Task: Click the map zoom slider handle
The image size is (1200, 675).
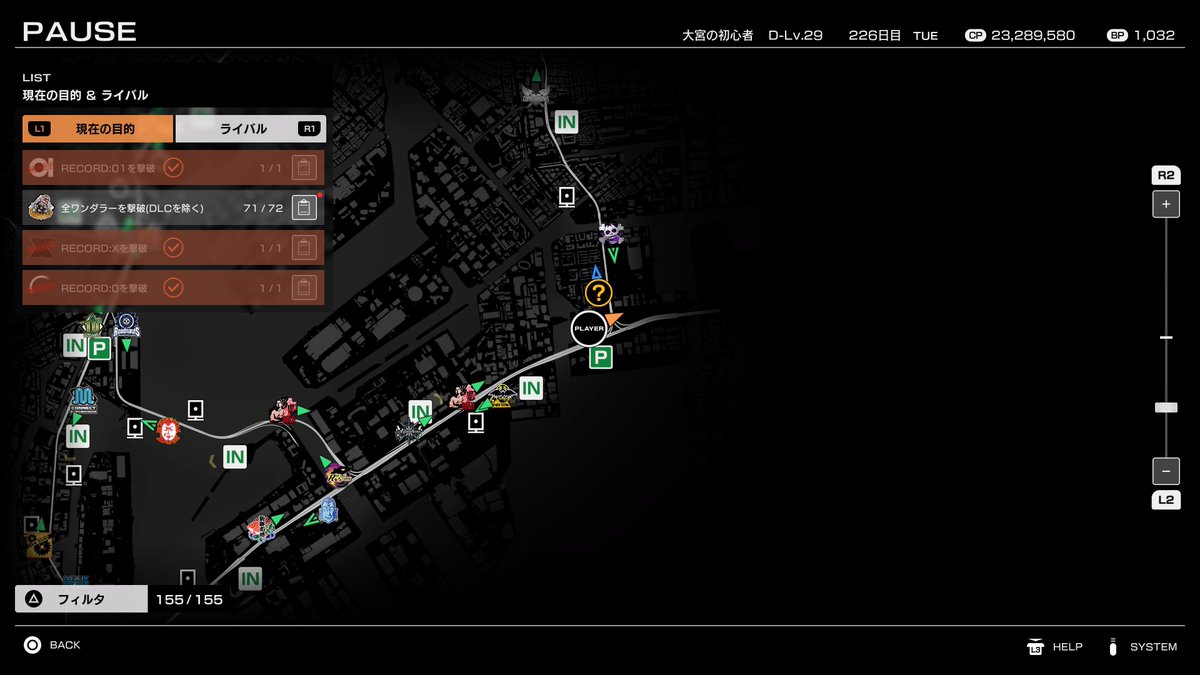Action: click(x=1166, y=407)
